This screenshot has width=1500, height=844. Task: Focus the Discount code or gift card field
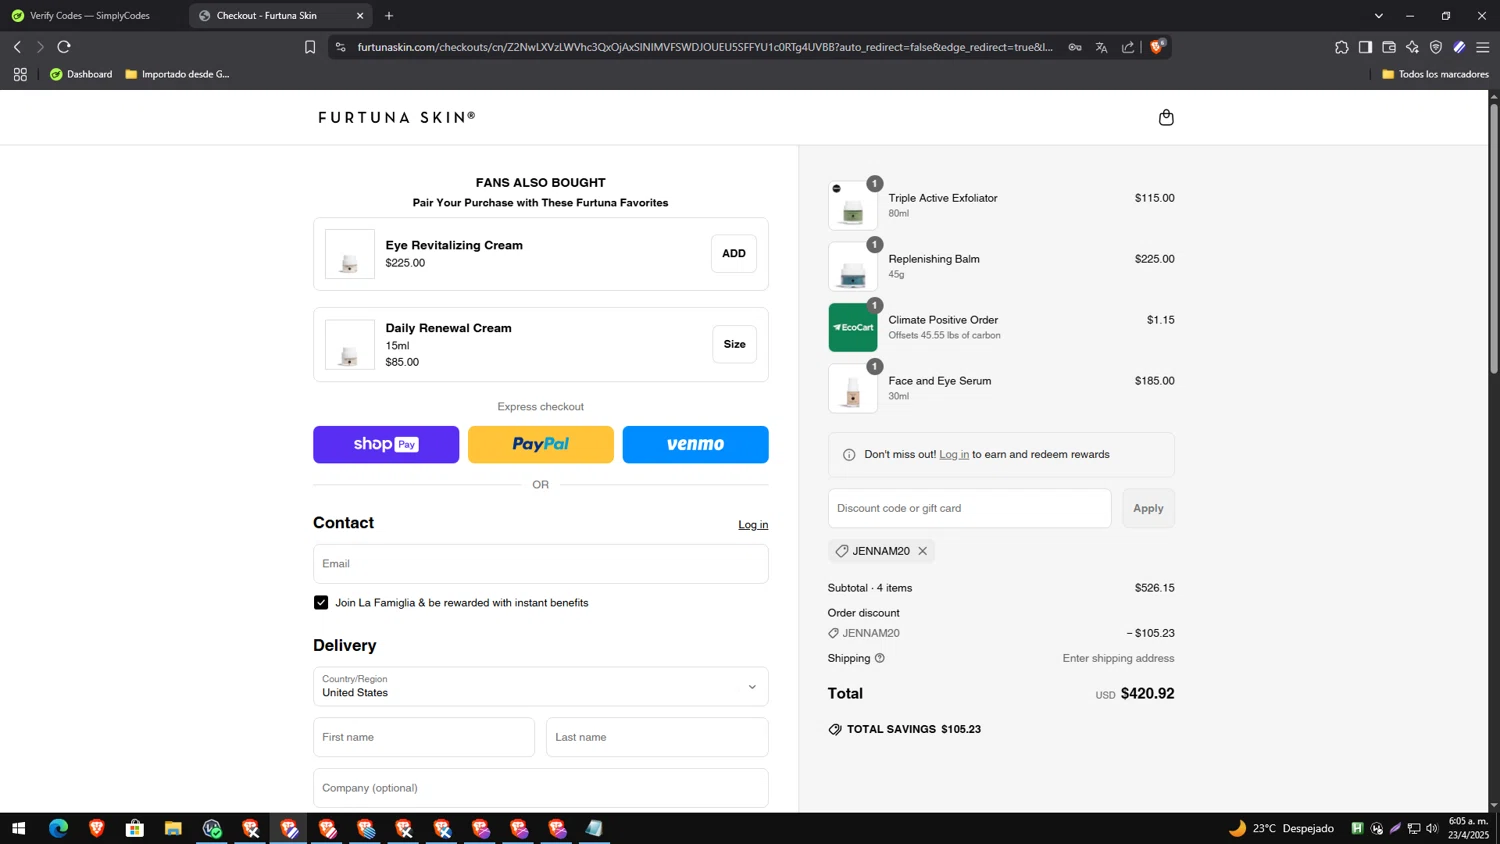pyautogui.click(x=969, y=508)
